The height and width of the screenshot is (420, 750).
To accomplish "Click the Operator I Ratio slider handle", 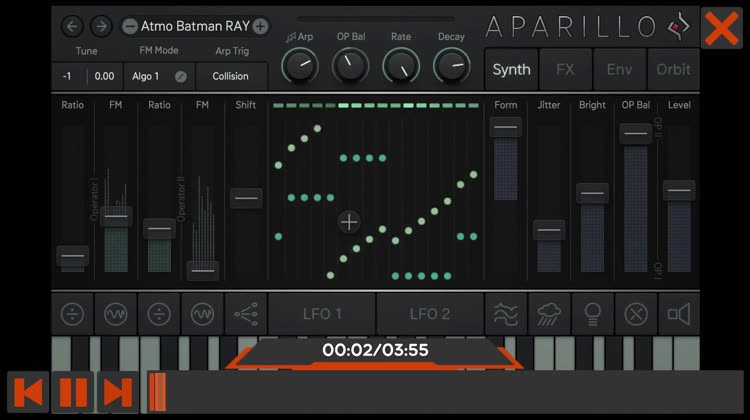I will [x=73, y=256].
